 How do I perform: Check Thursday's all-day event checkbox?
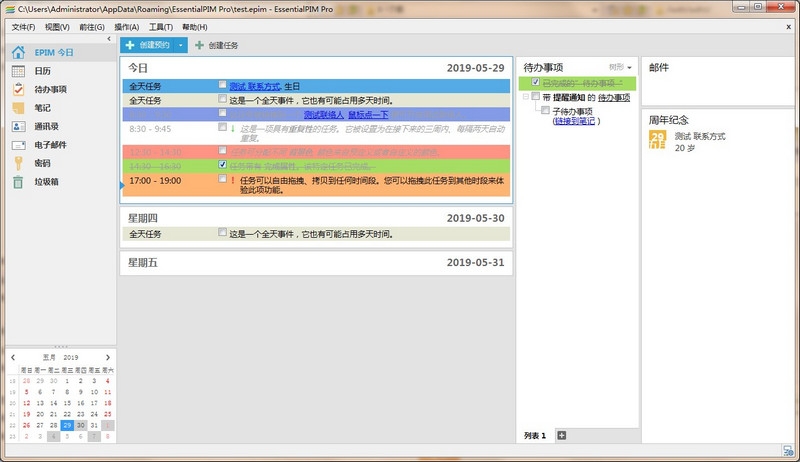click(x=222, y=232)
